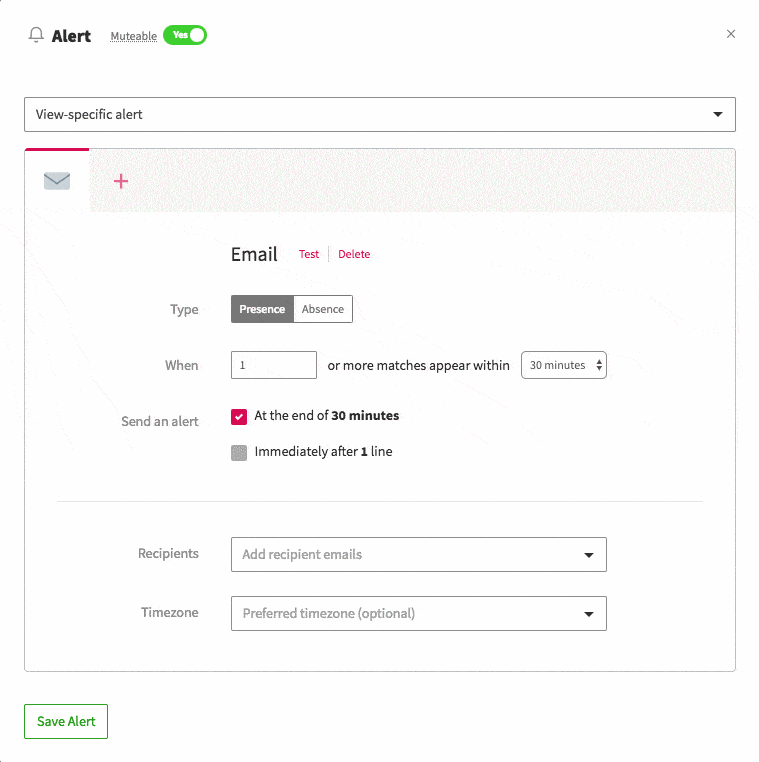Toggle the Muteable switch off

click(185, 35)
